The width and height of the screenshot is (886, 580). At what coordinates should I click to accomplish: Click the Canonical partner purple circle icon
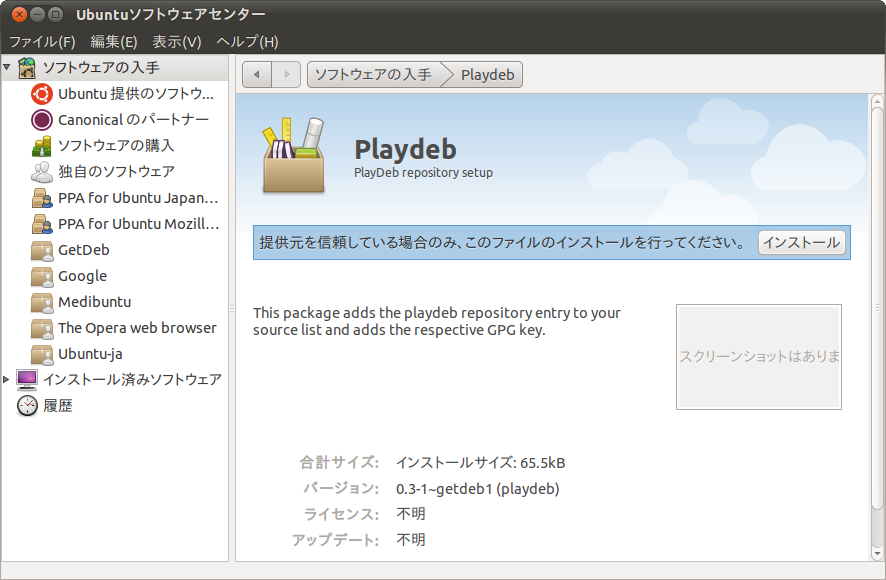[42, 120]
